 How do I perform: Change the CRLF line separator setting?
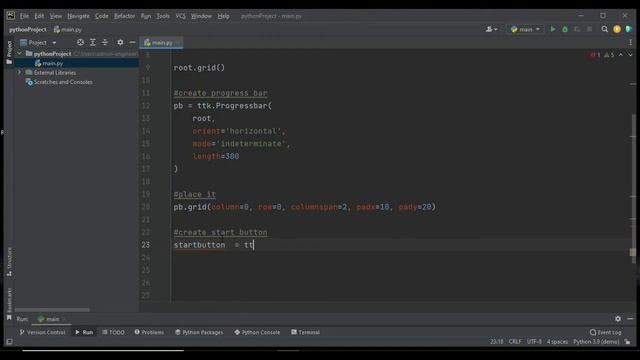[515, 342]
